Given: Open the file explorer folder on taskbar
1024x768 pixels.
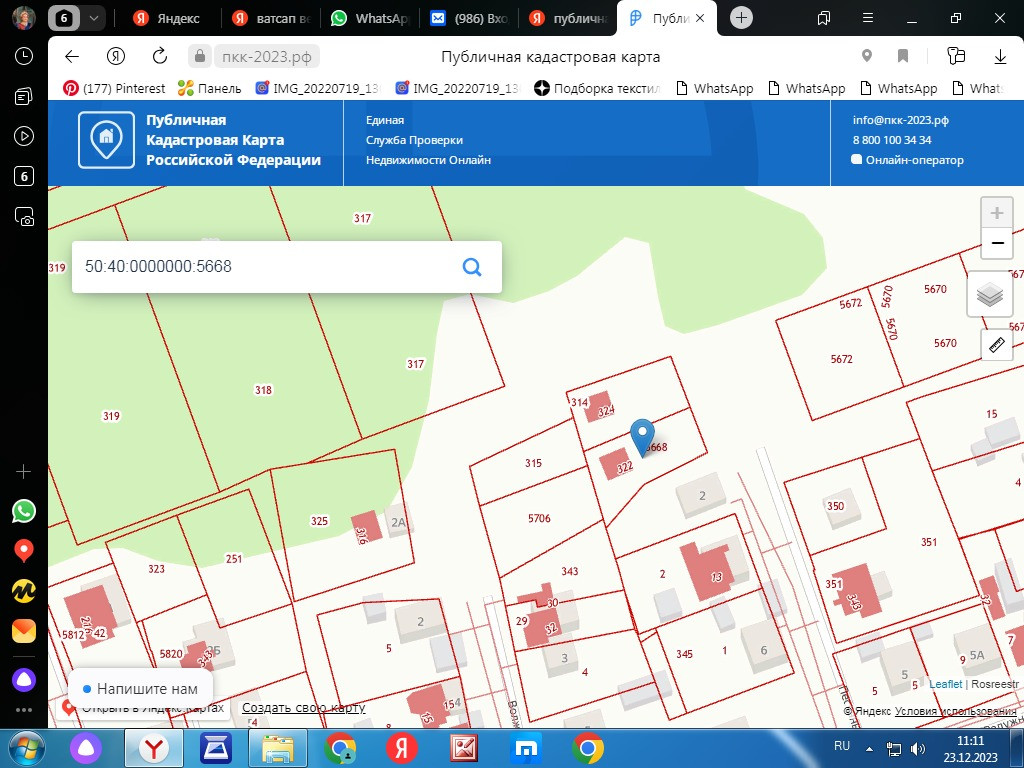Looking at the screenshot, I should pos(278,749).
